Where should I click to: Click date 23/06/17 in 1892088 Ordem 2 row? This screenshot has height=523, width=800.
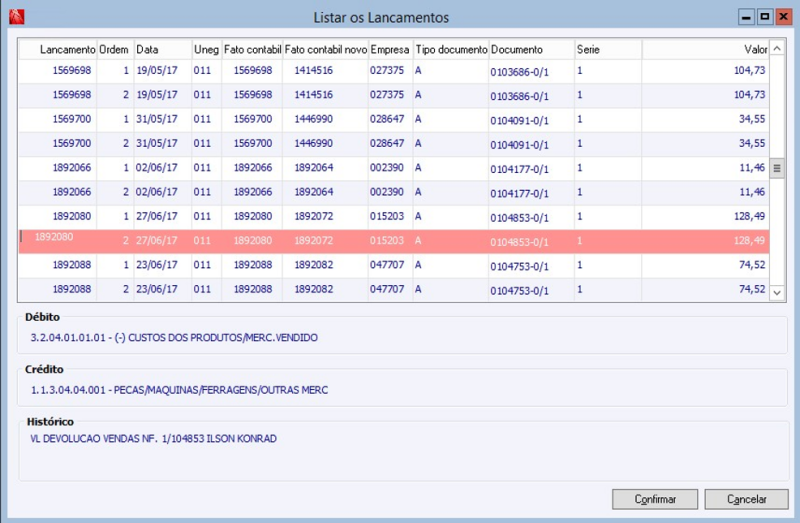point(157,289)
